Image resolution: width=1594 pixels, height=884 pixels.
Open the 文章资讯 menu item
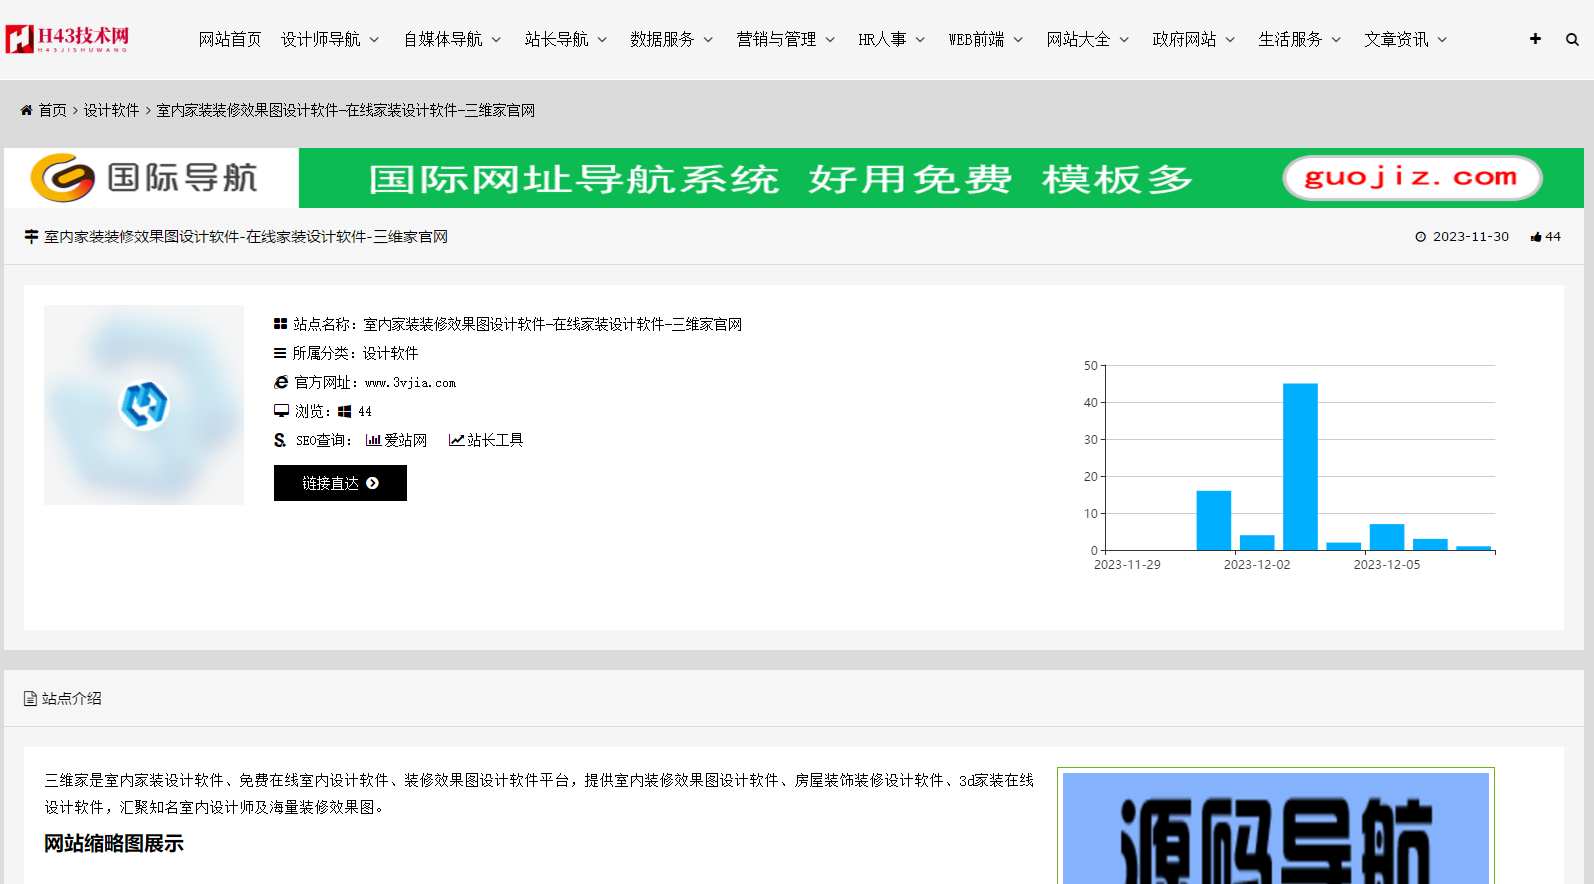[1405, 40]
